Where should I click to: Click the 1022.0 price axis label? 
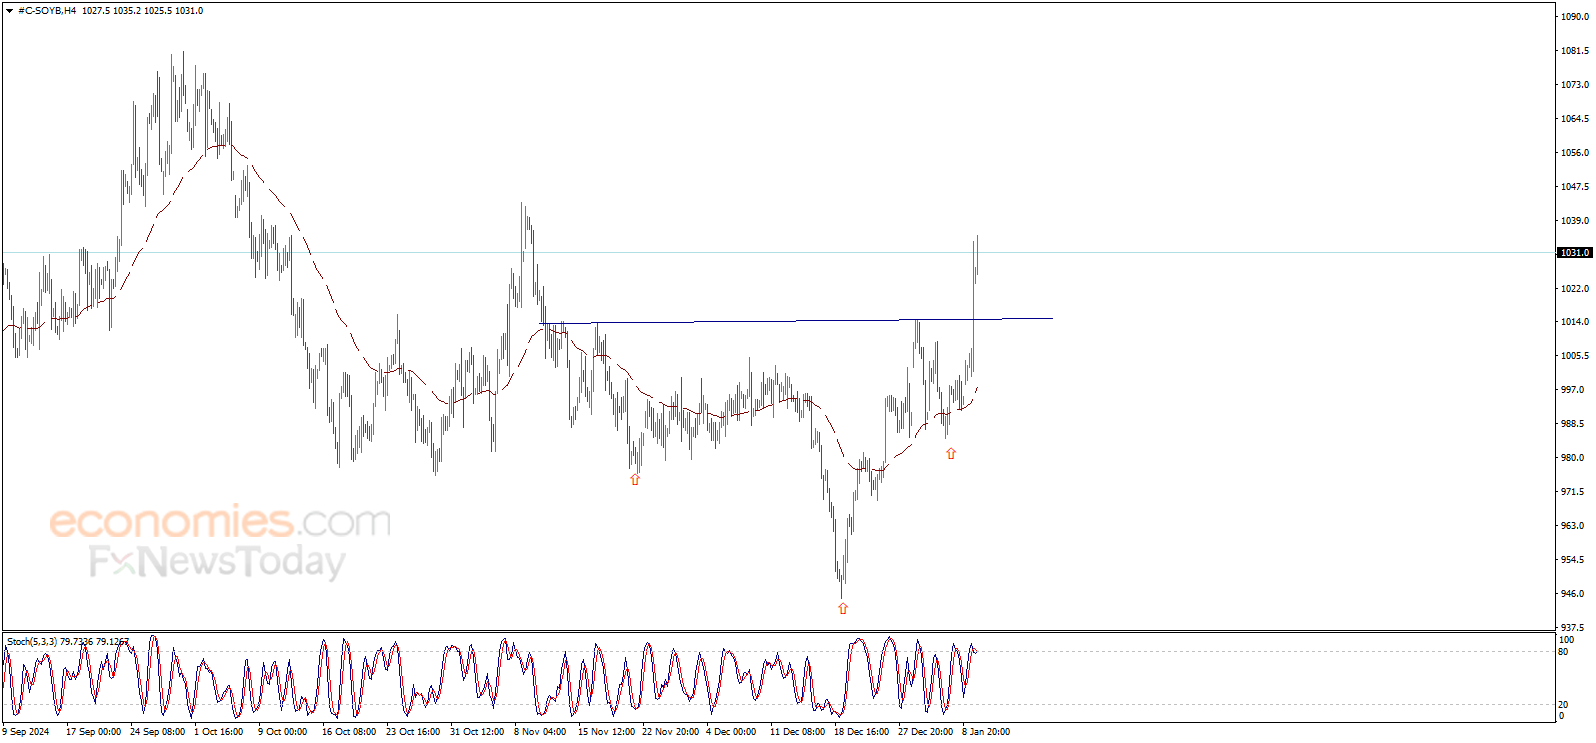[1575, 289]
